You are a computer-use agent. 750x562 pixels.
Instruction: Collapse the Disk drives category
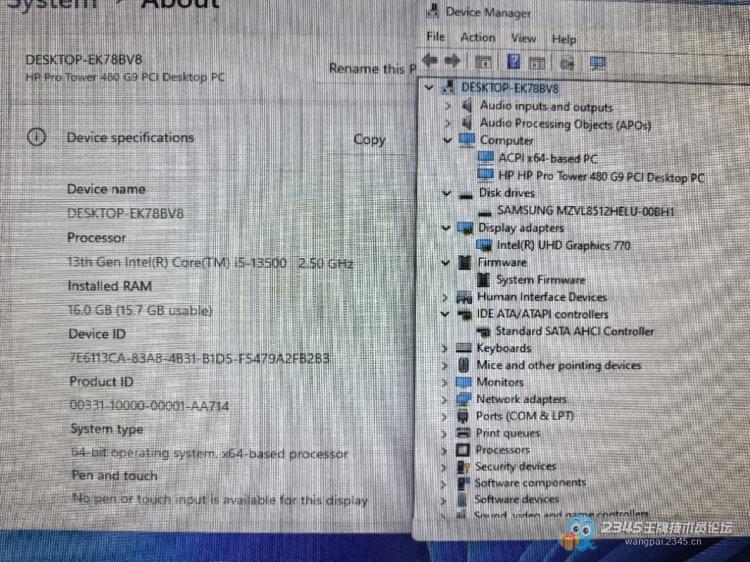pos(446,193)
